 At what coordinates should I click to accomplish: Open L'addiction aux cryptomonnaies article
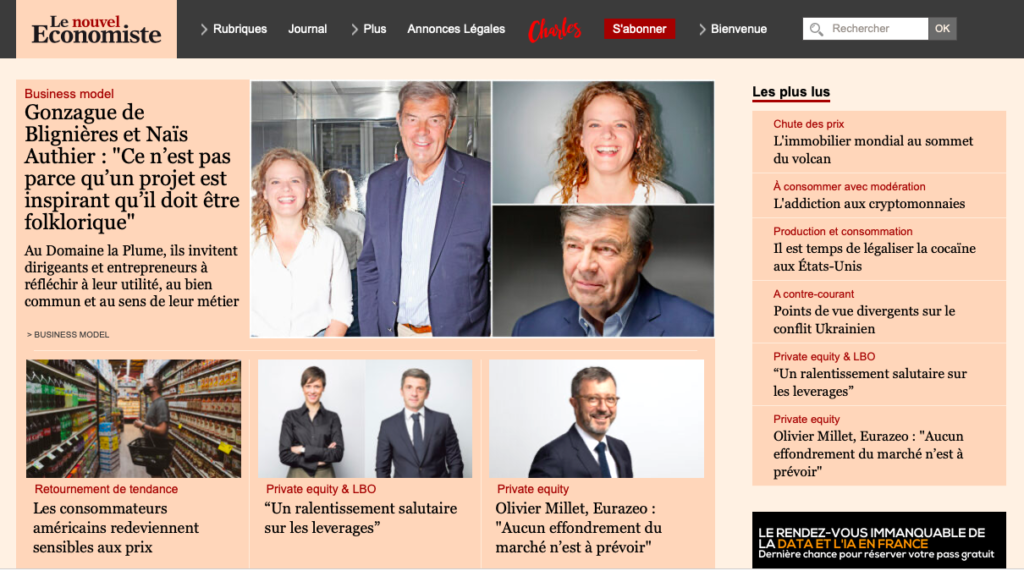[869, 204]
